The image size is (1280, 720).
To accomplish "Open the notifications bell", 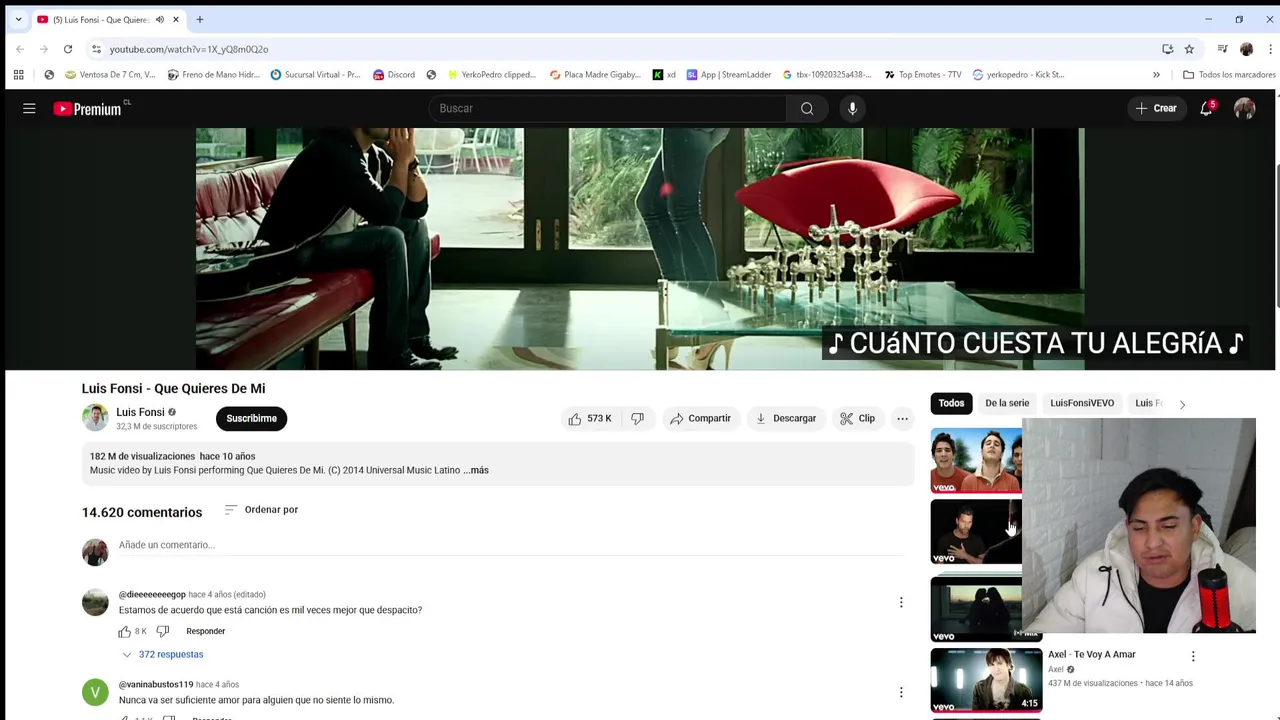I will click(x=1206, y=108).
